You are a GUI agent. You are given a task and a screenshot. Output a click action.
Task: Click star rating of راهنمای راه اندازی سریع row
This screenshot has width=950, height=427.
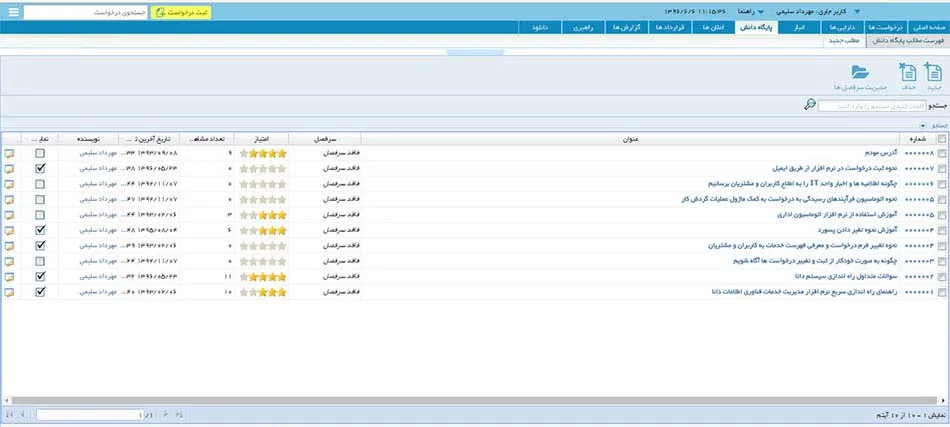click(x=263, y=292)
